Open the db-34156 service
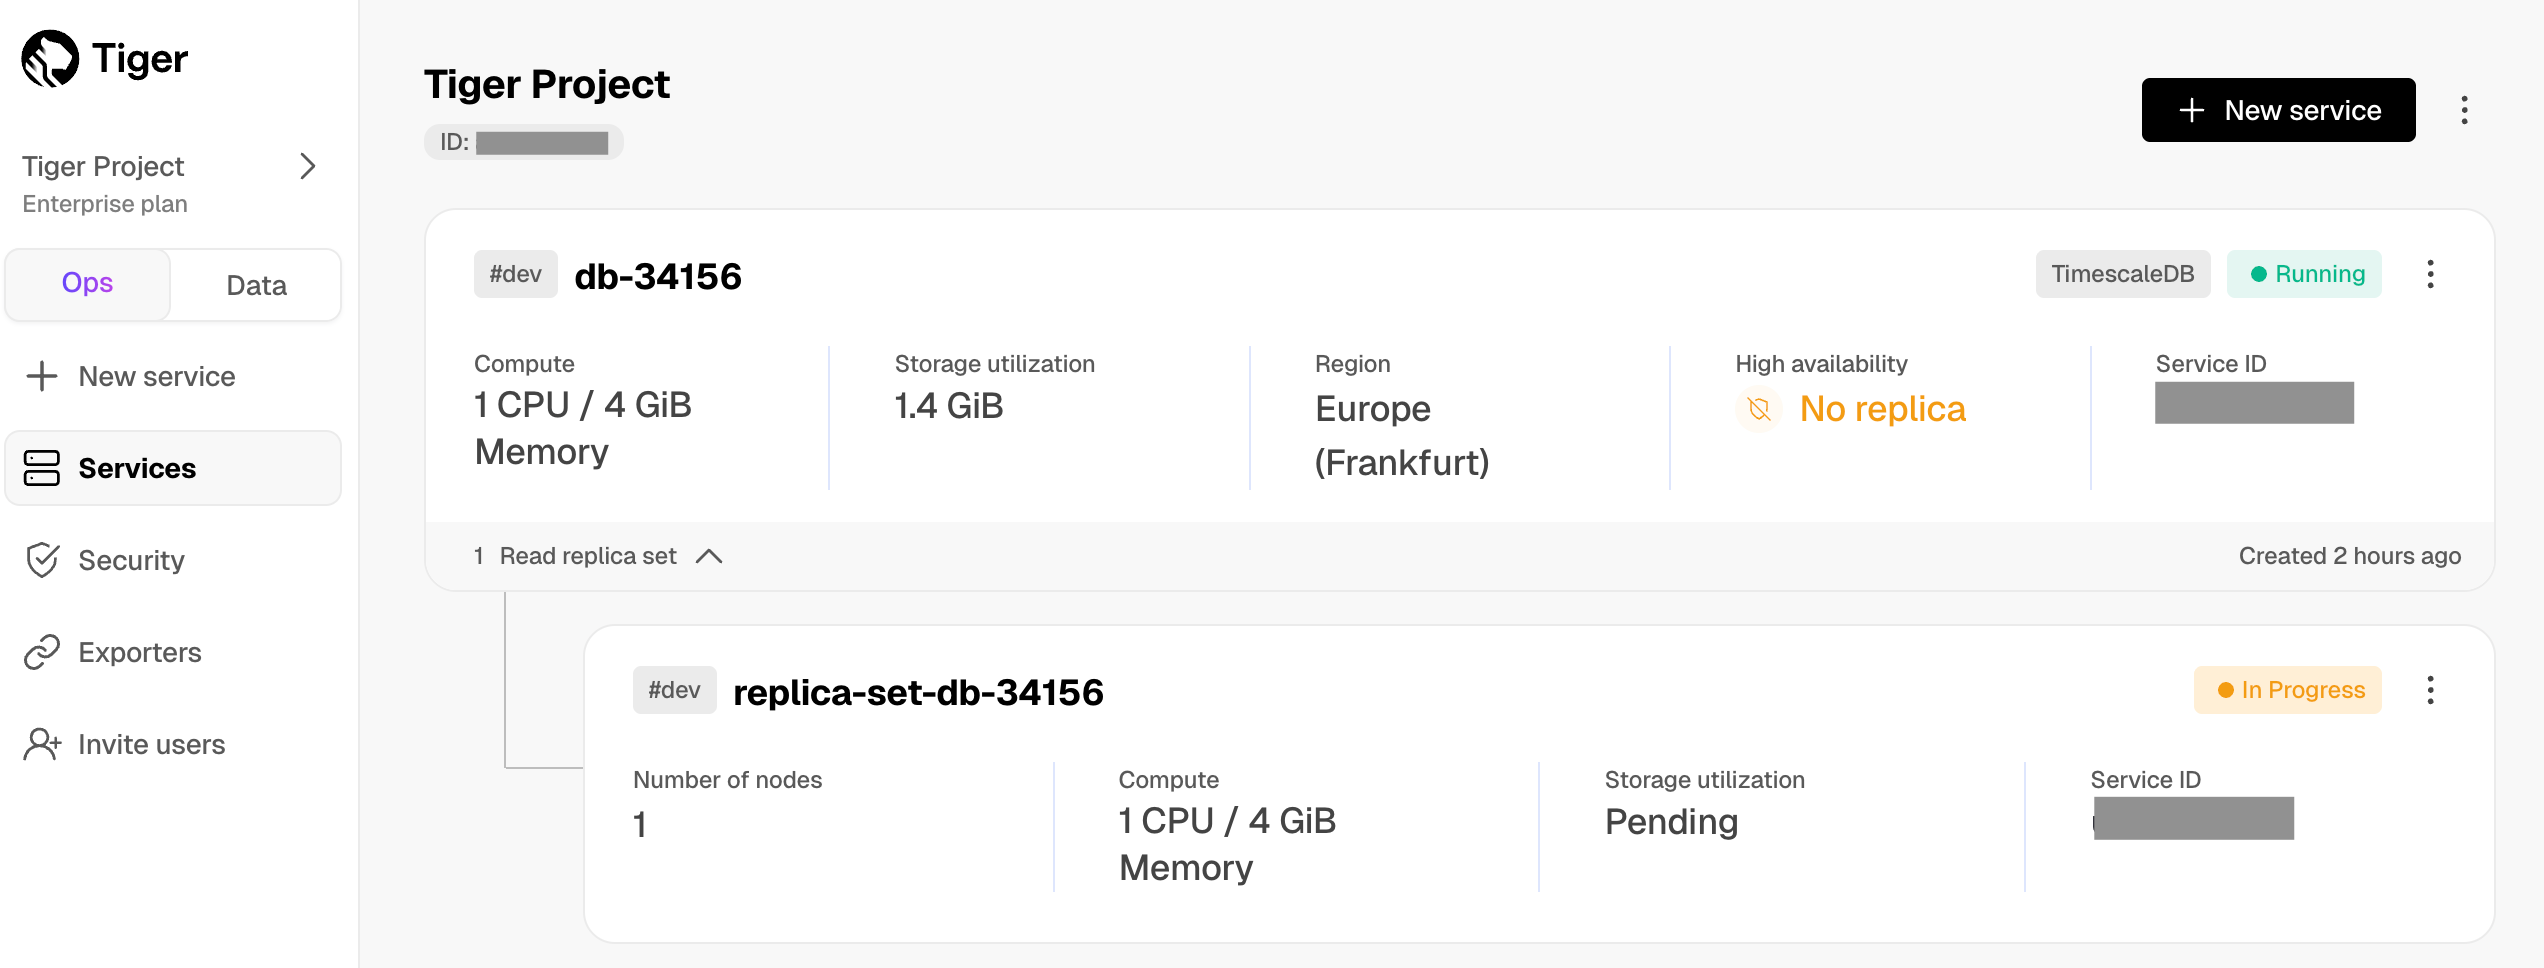 pyautogui.click(x=657, y=276)
